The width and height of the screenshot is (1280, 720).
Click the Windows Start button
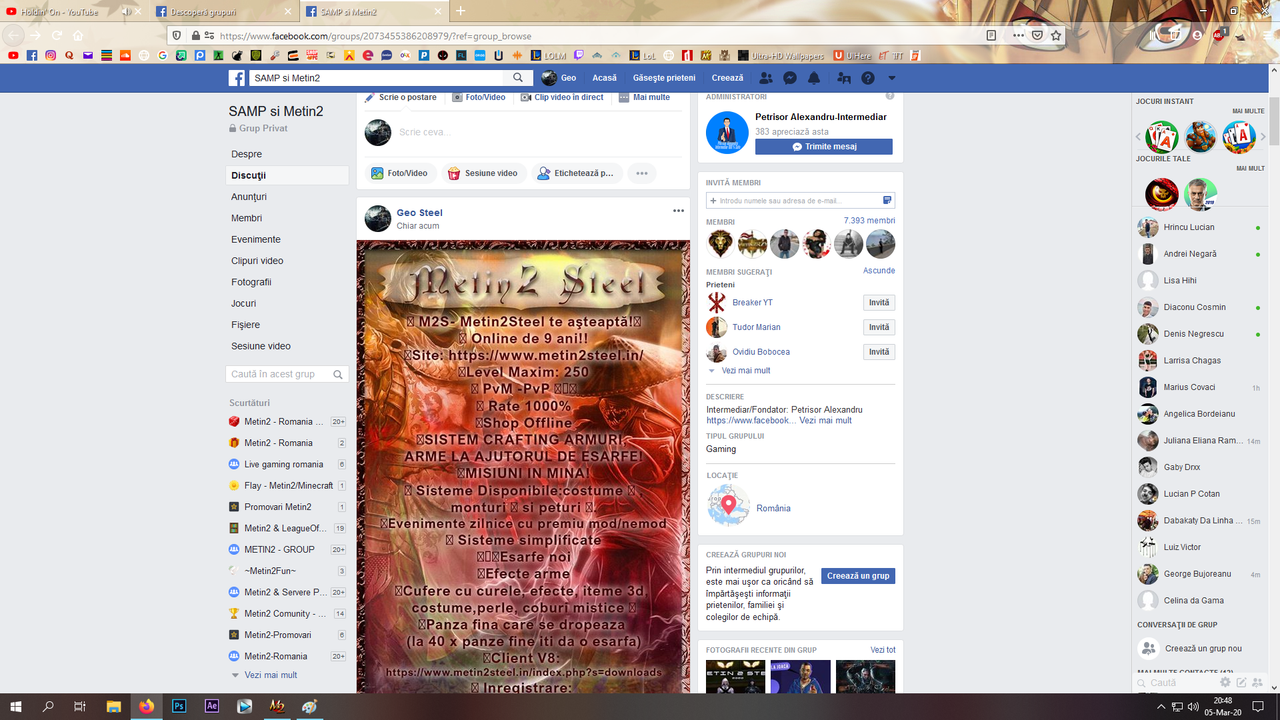pos(17,706)
